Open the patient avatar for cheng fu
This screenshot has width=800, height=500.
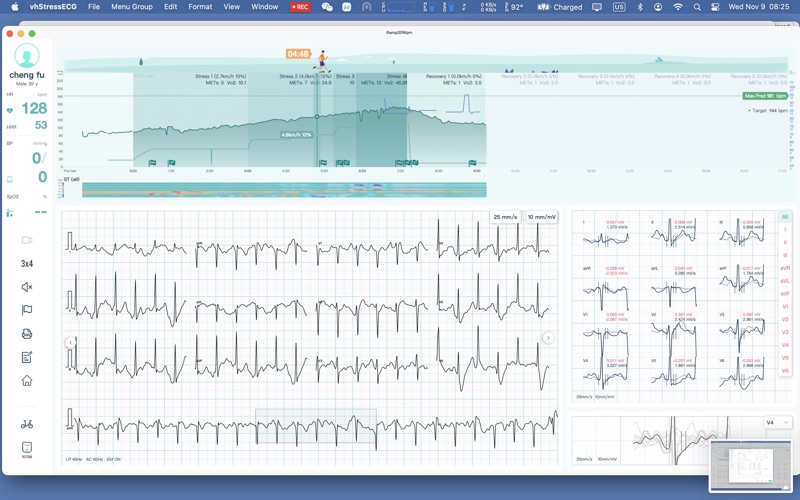pyautogui.click(x=27, y=55)
